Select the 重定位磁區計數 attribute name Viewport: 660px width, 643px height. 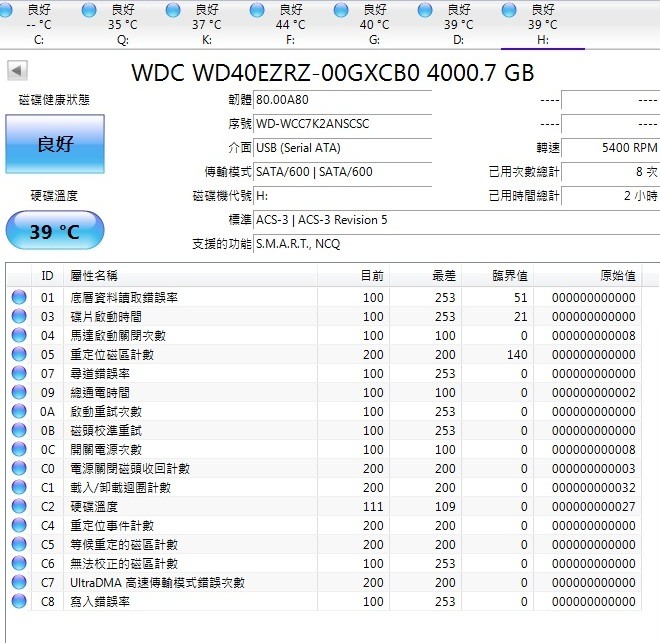point(112,354)
